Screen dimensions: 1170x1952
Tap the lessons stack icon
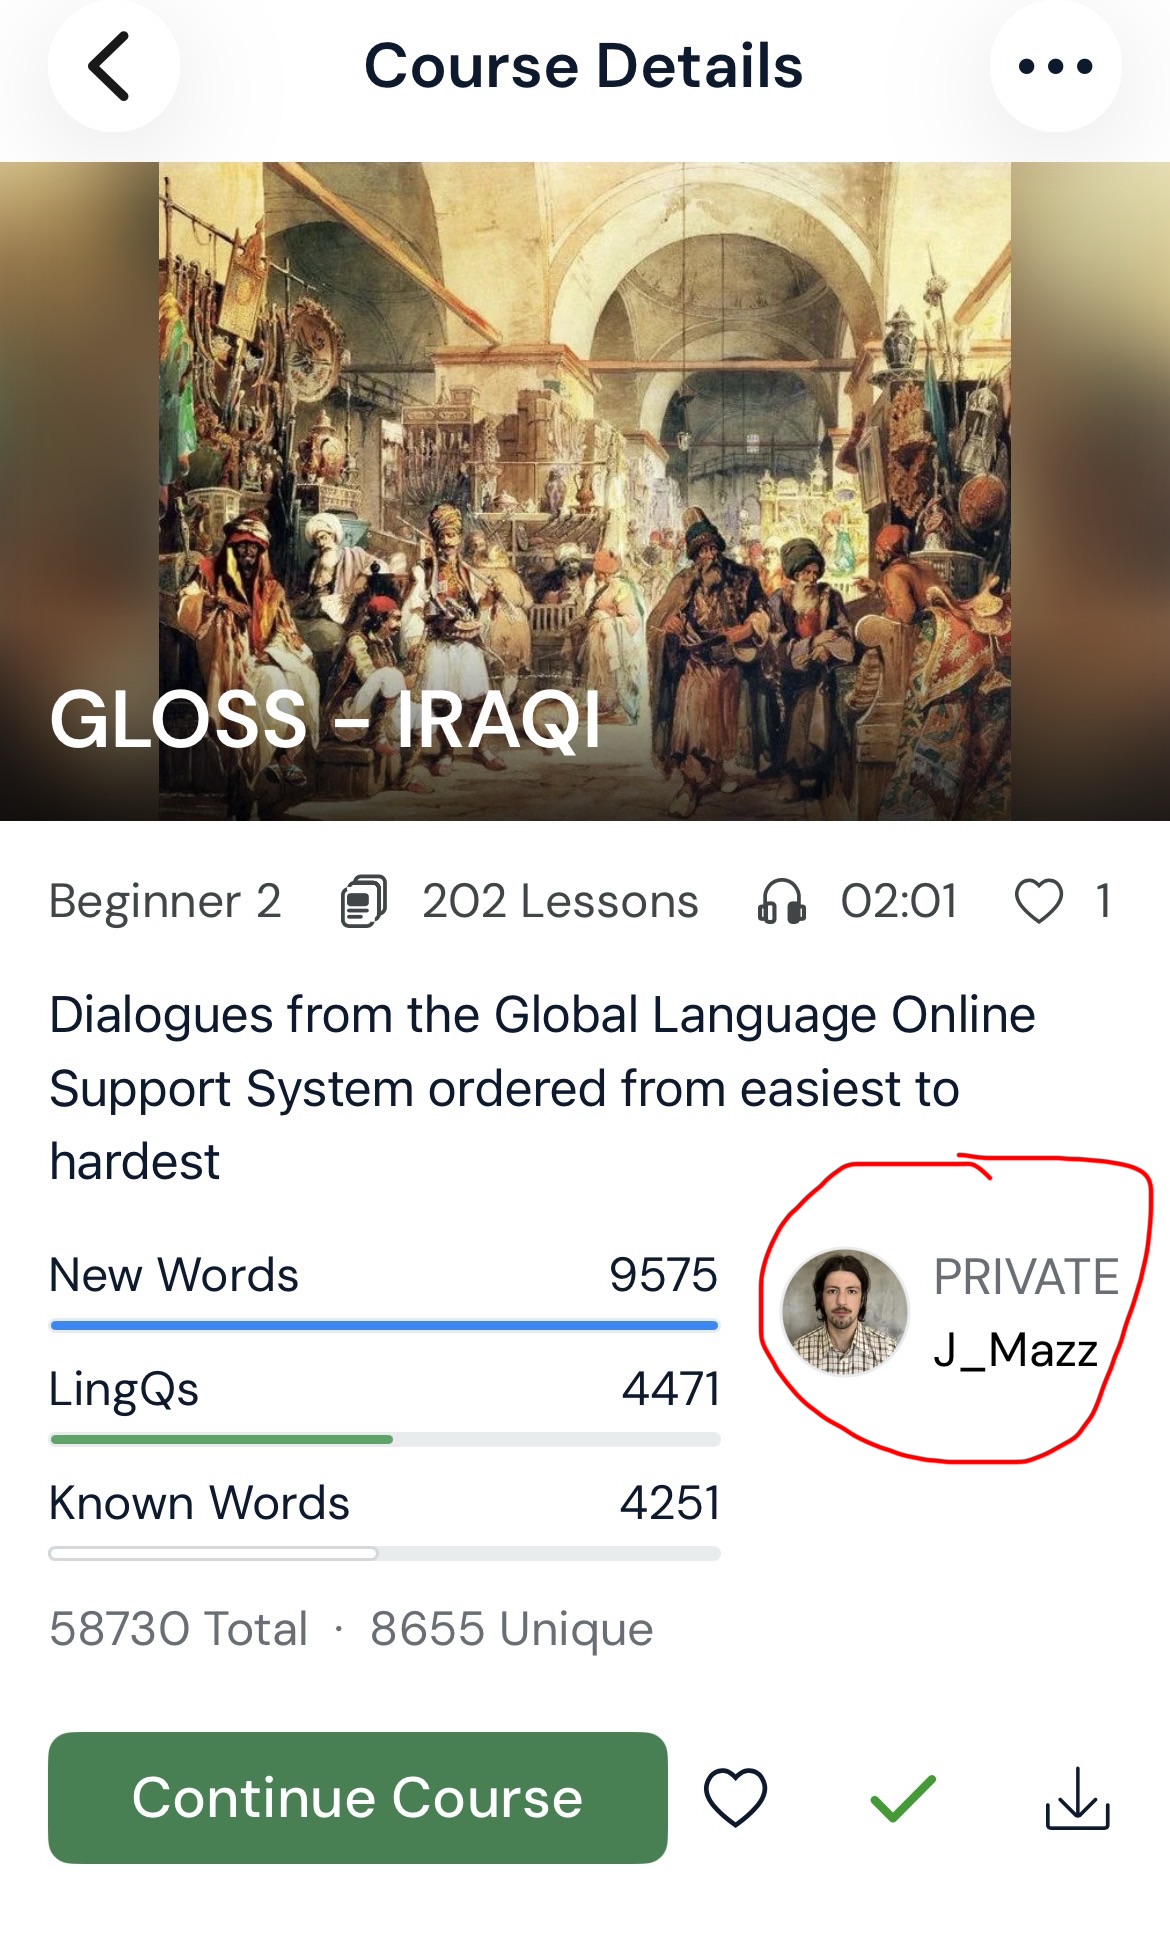[x=364, y=901]
